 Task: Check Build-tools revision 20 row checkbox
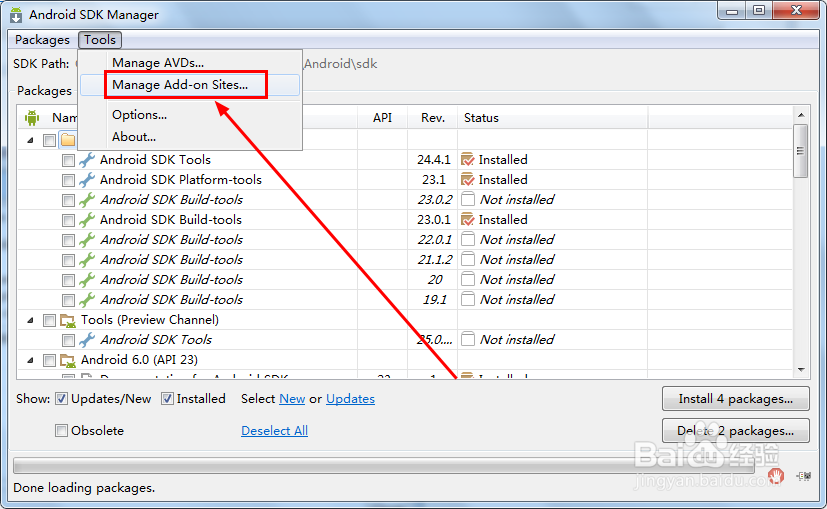pos(68,281)
